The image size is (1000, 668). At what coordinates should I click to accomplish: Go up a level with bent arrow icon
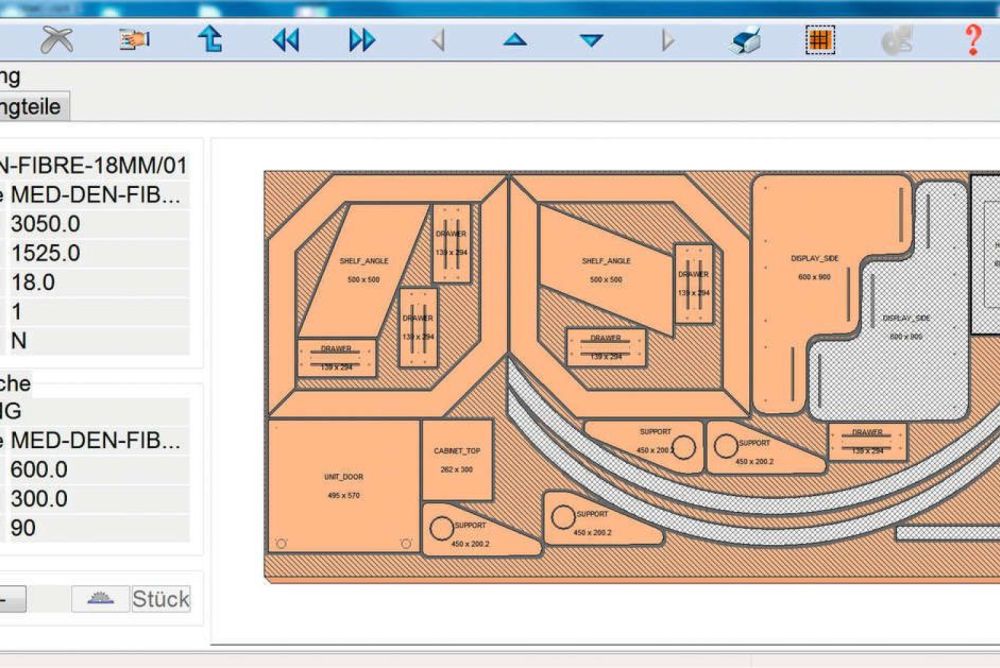tap(209, 40)
